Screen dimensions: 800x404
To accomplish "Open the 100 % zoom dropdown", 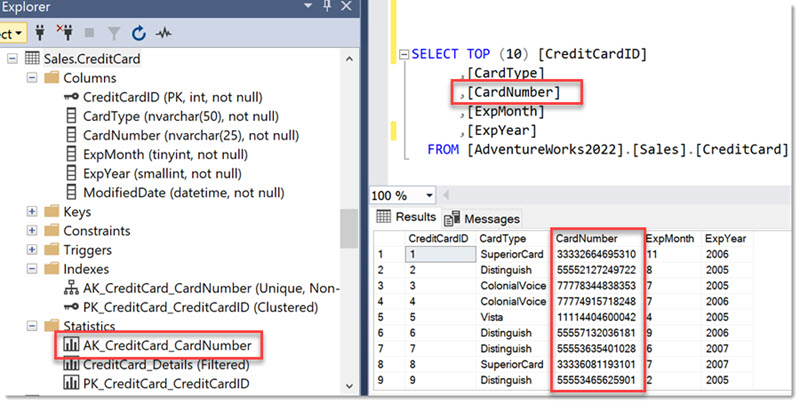I will (x=429, y=195).
